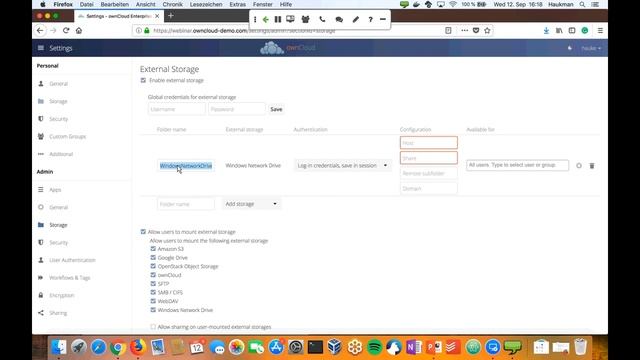
Task: Open the Add storage dropdown
Action: (251, 204)
